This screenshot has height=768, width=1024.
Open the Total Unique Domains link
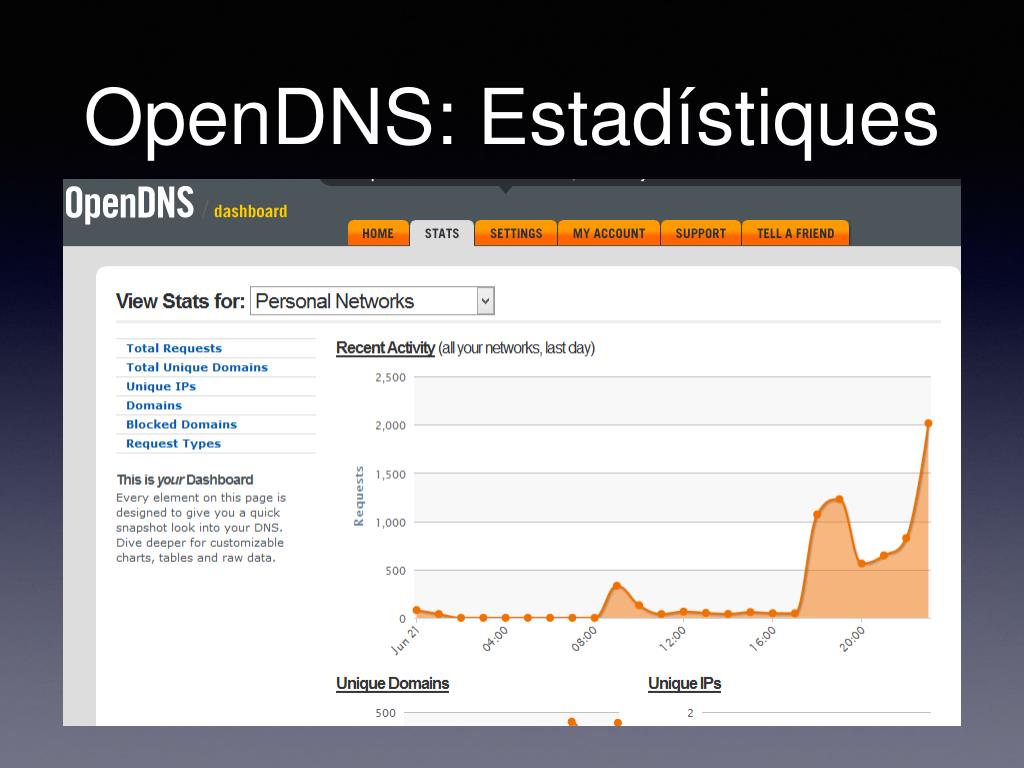197,367
